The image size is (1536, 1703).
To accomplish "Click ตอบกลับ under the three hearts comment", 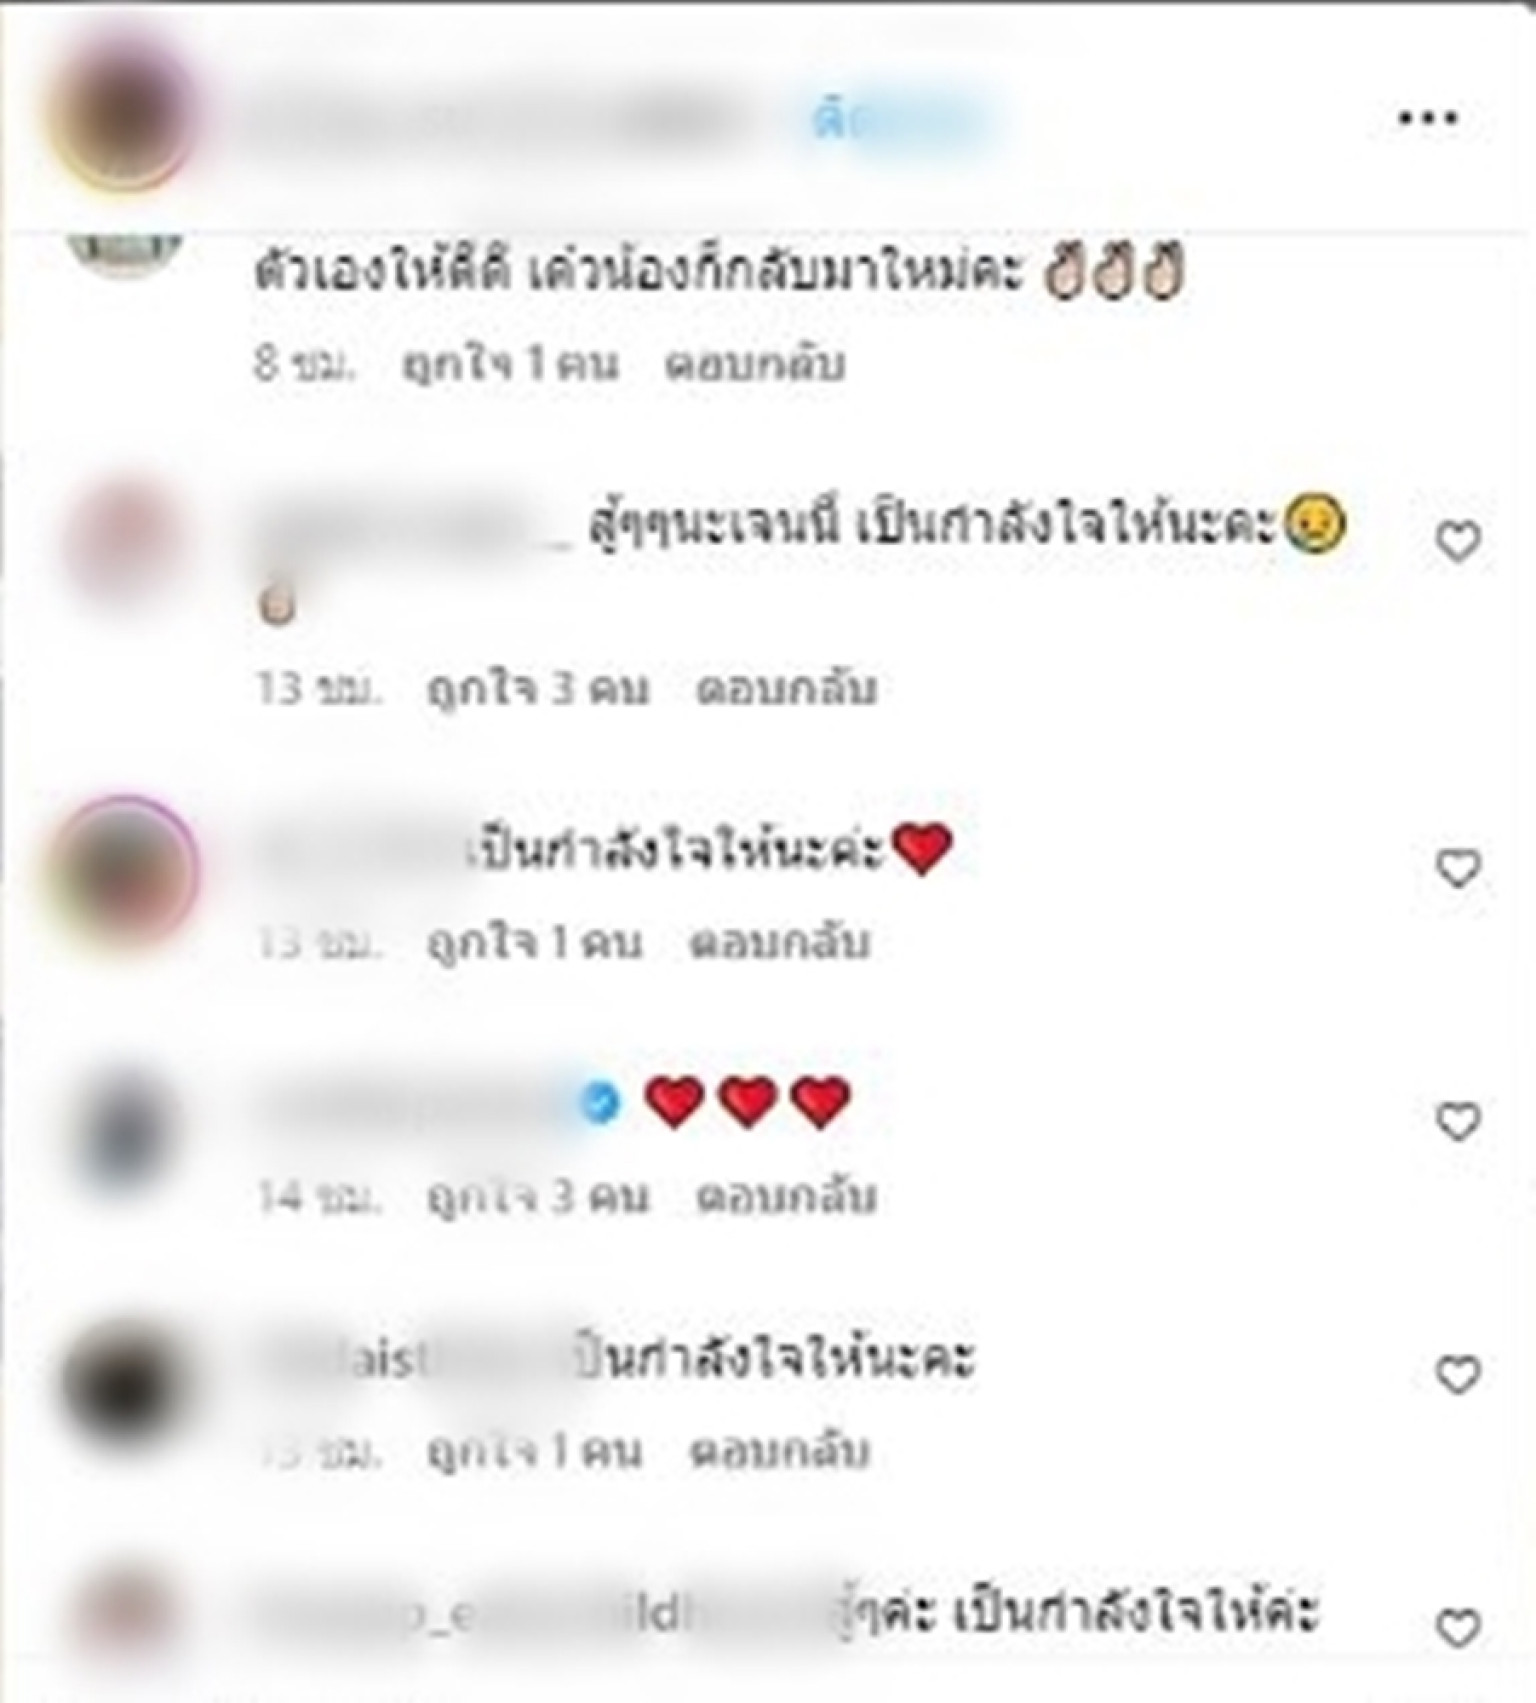I will click(786, 1197).
